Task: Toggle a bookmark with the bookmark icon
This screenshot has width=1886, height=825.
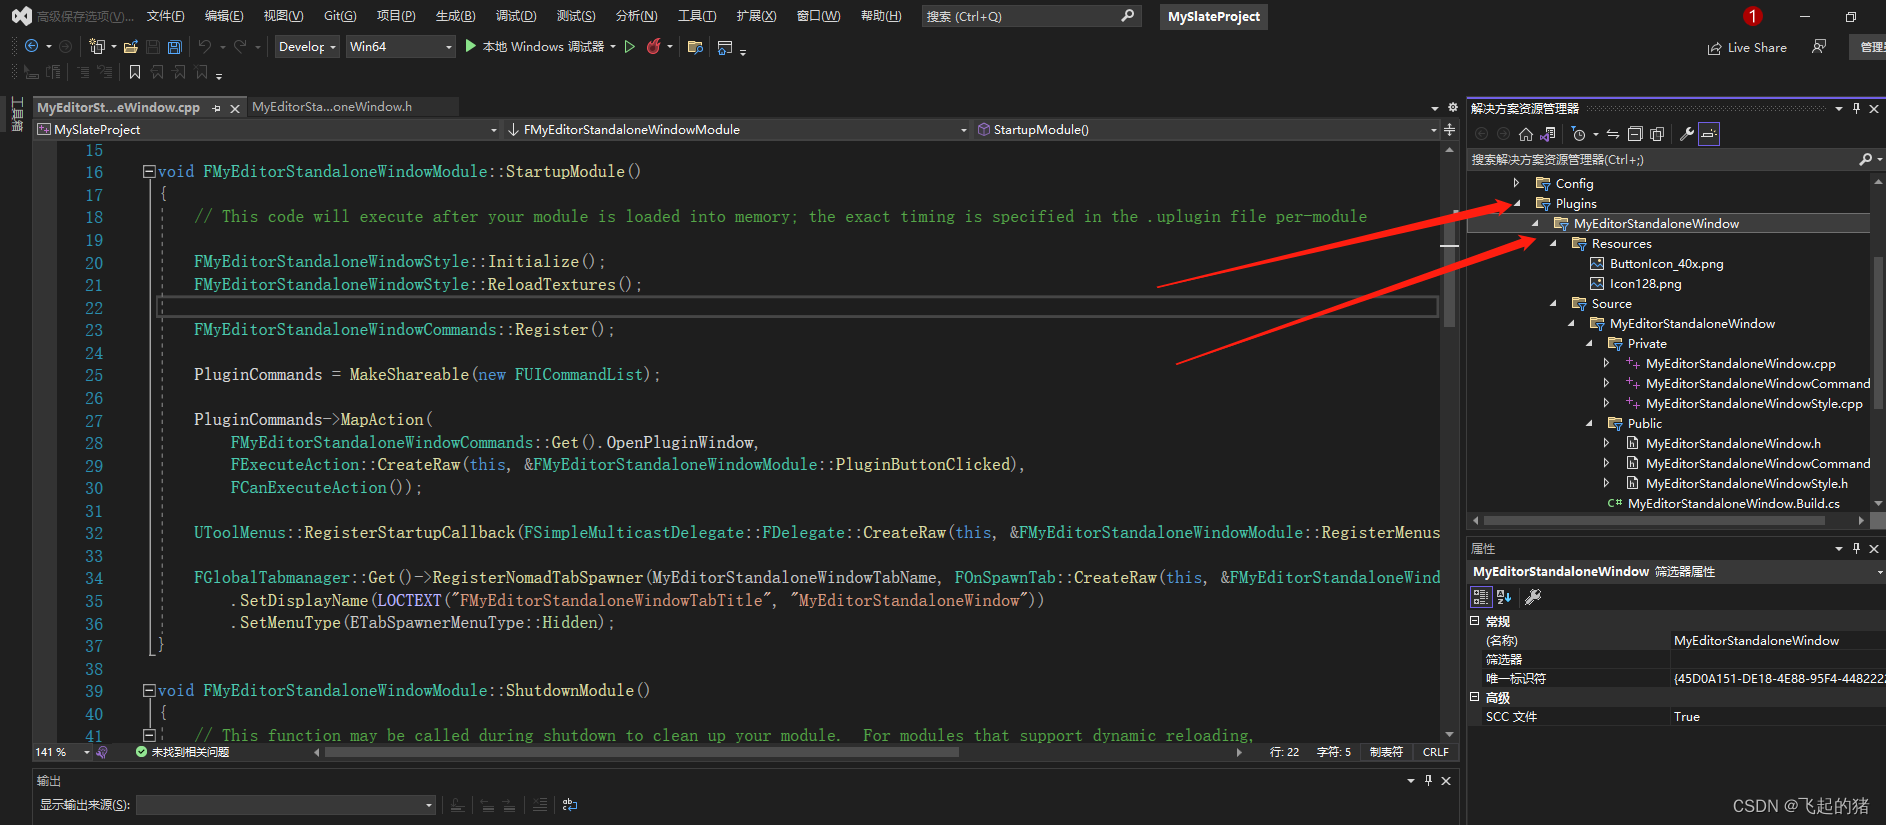Action: point(135,72)
